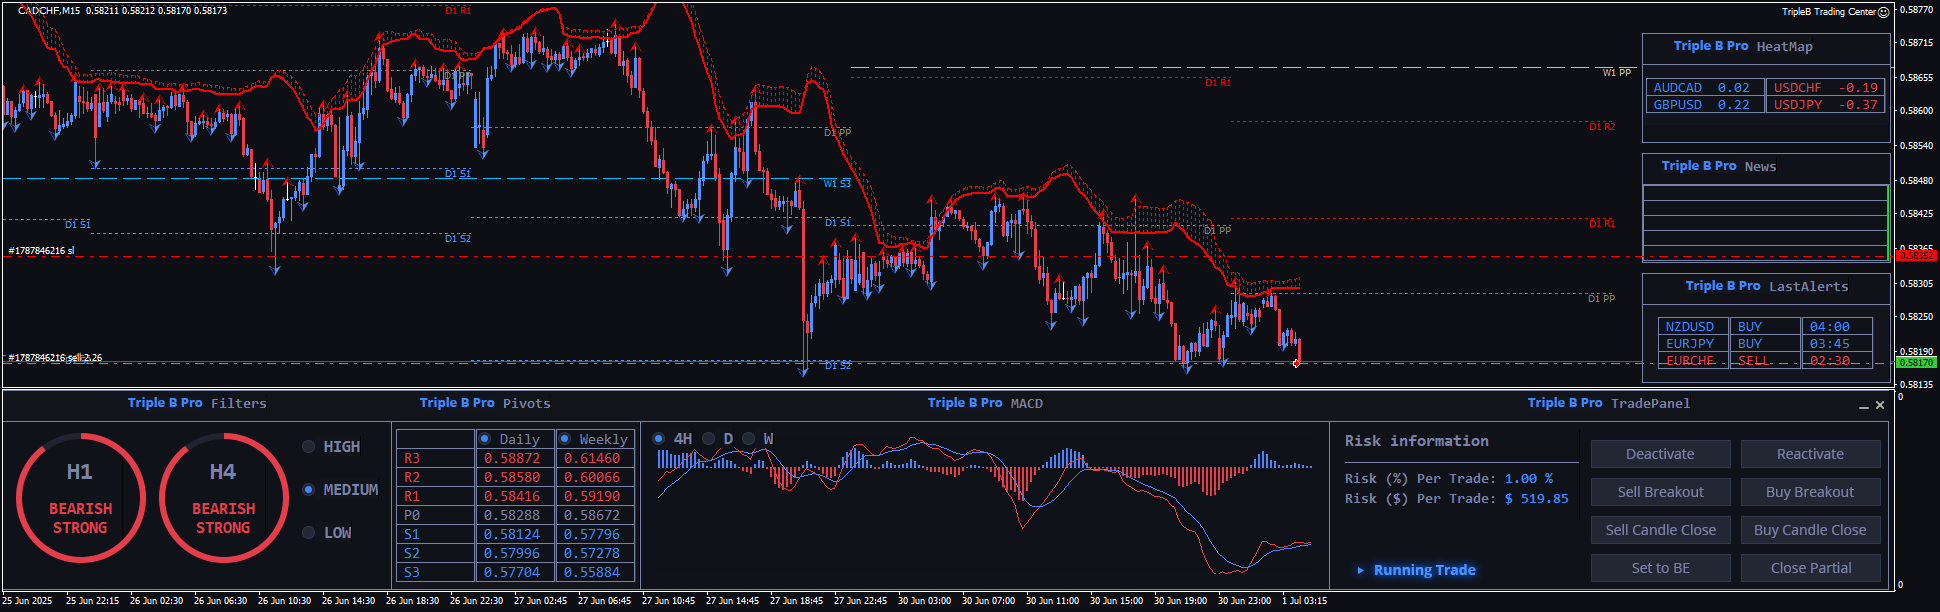1940x612 pixels.
Task: Click the TripleB Trading Center smiley icon
Action: tap(1883, 12)
